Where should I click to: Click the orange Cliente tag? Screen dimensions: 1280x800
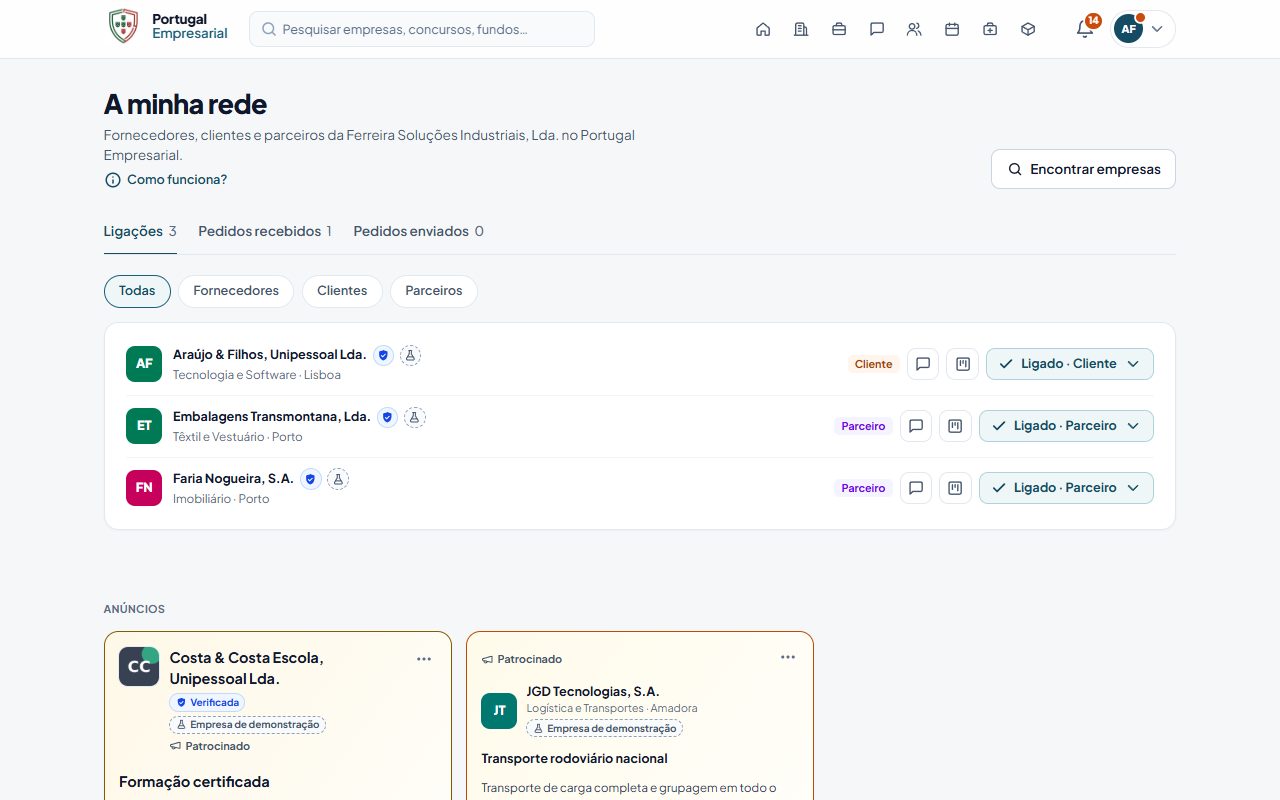point(873,364)
